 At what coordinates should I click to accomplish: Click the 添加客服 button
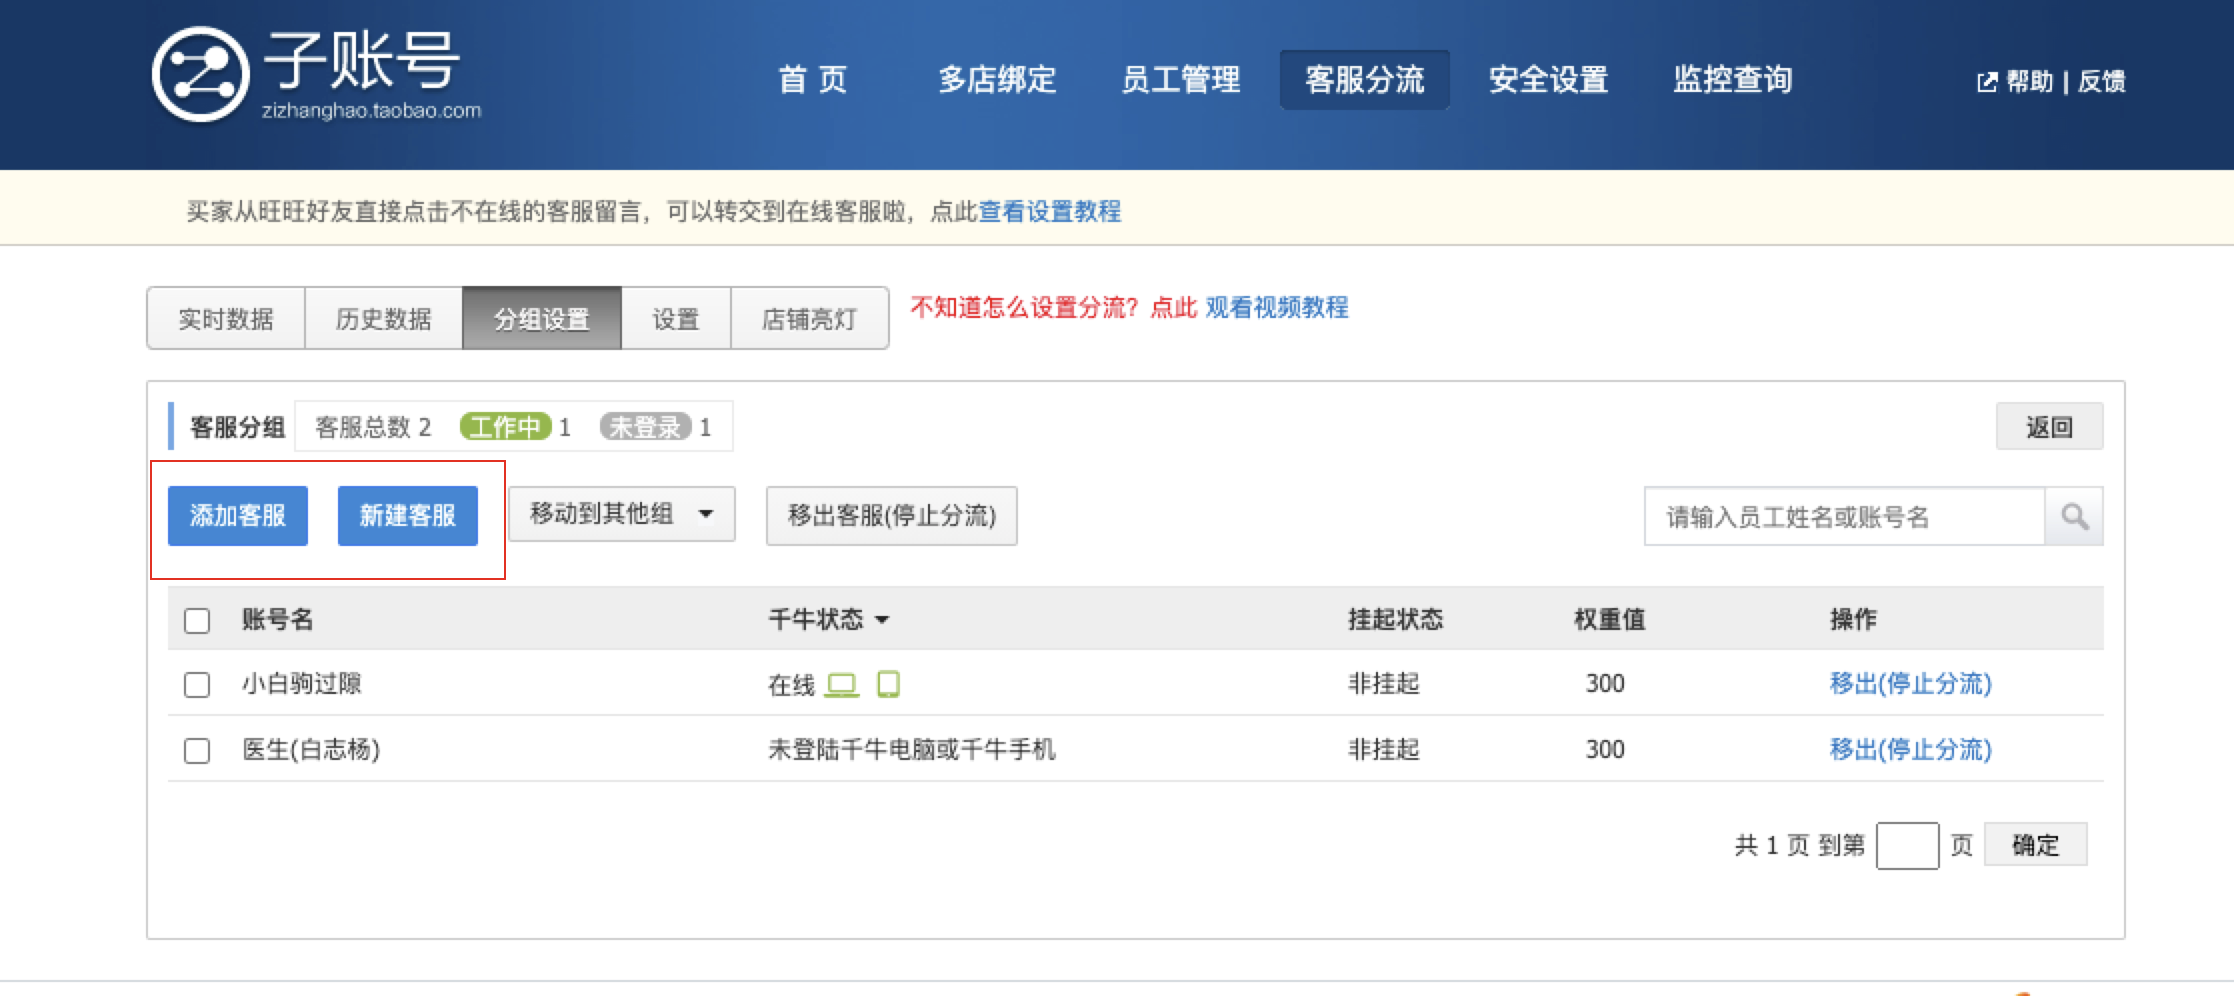point(238,516)
